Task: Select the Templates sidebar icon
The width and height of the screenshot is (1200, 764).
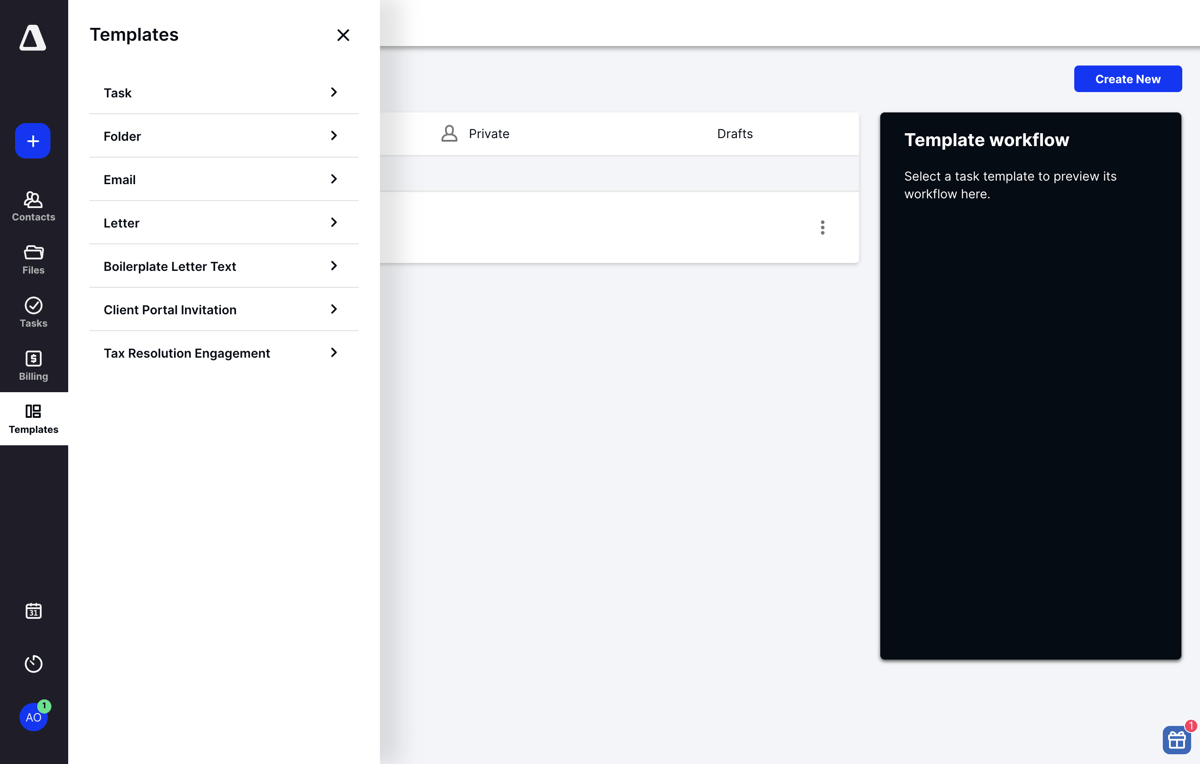Action: (33, 417)
